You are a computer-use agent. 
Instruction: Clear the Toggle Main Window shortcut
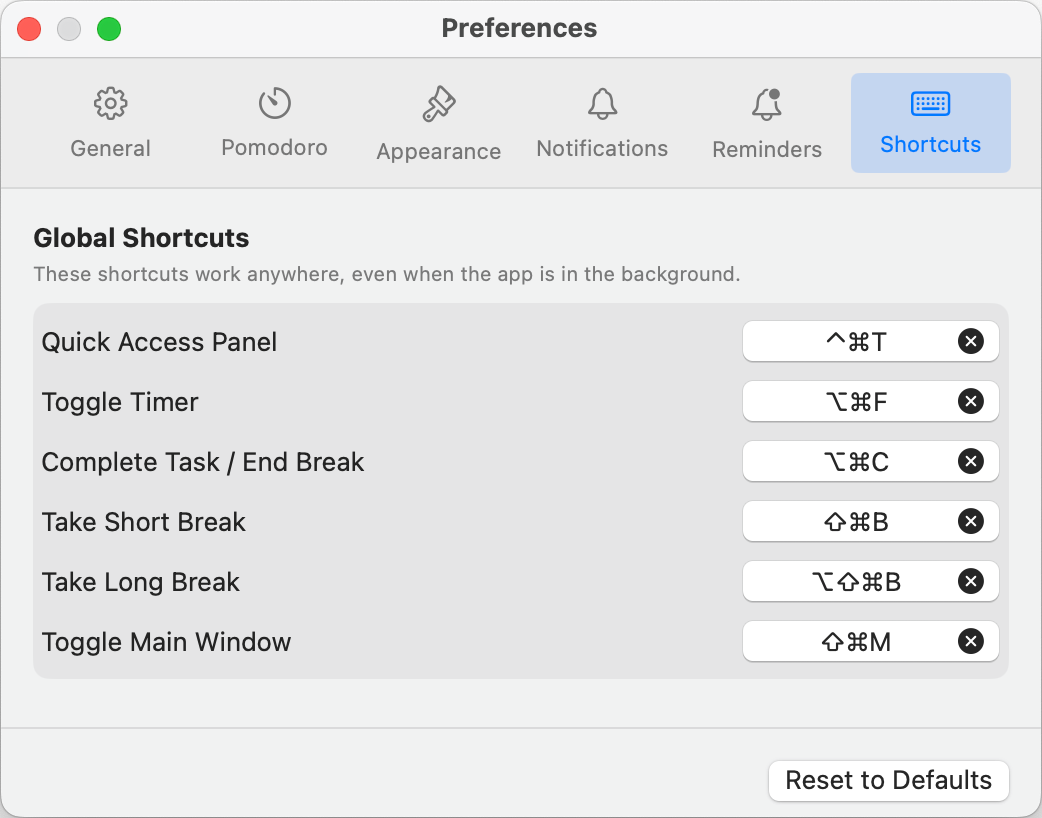pos(970,642)
